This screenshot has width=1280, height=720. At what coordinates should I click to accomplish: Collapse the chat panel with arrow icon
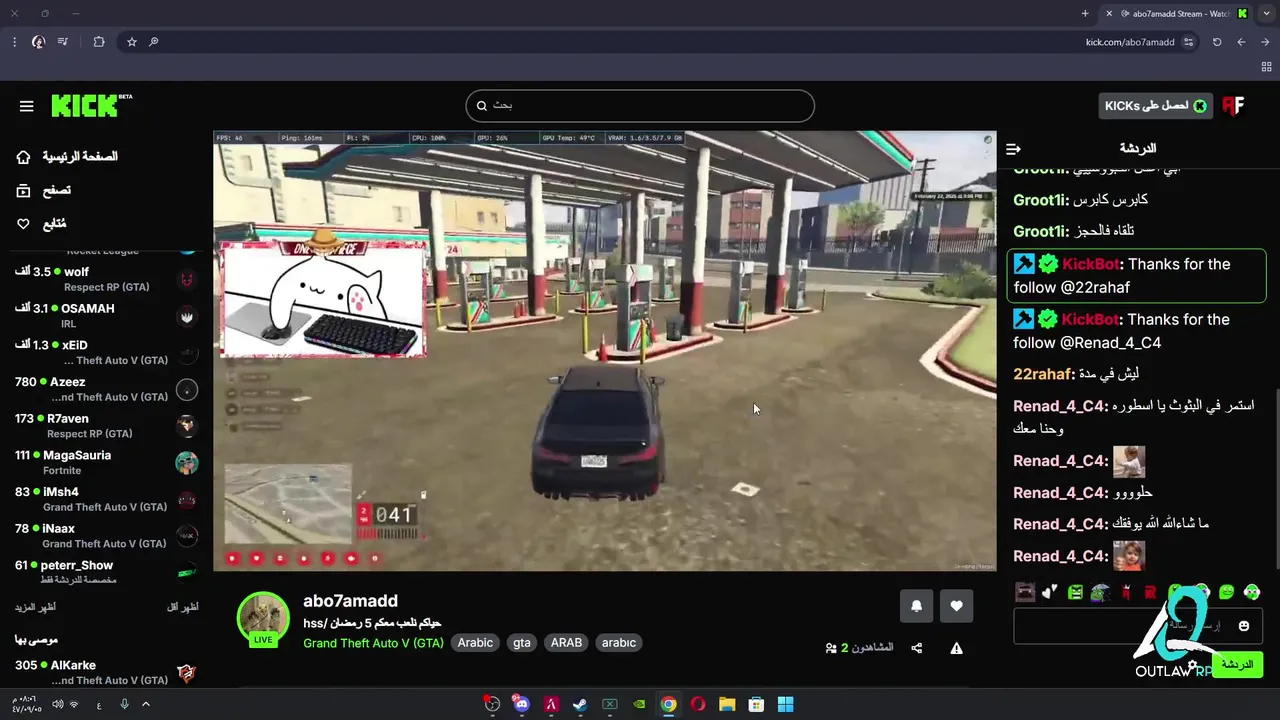click(1013, 149)
